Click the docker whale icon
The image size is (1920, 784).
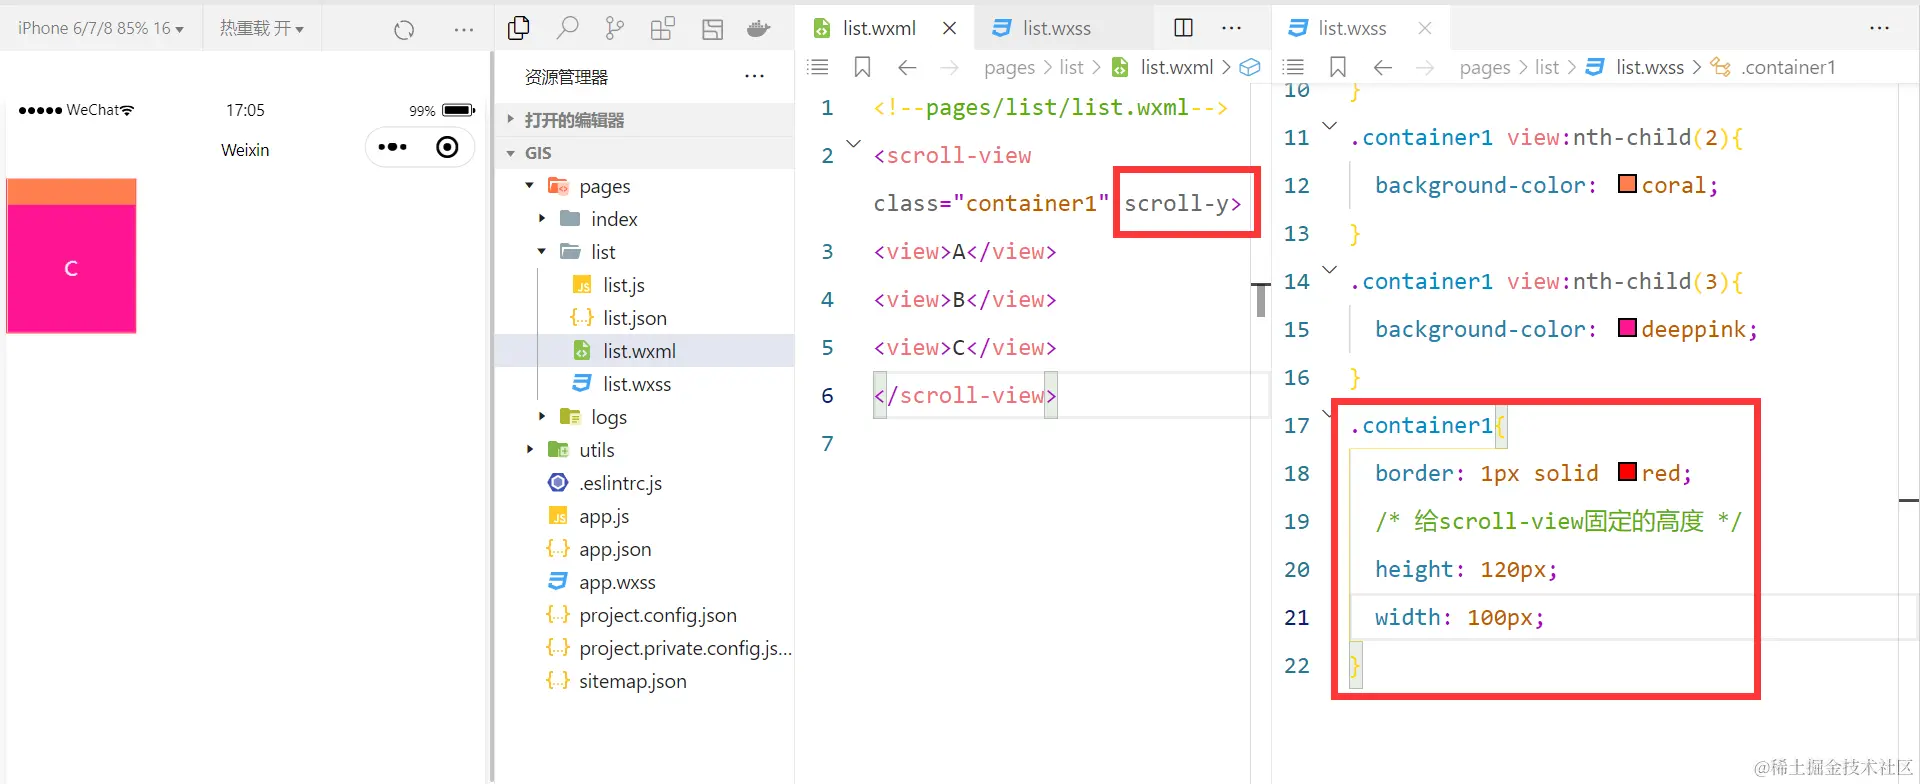pyautogui.click(x=759, y=29)
